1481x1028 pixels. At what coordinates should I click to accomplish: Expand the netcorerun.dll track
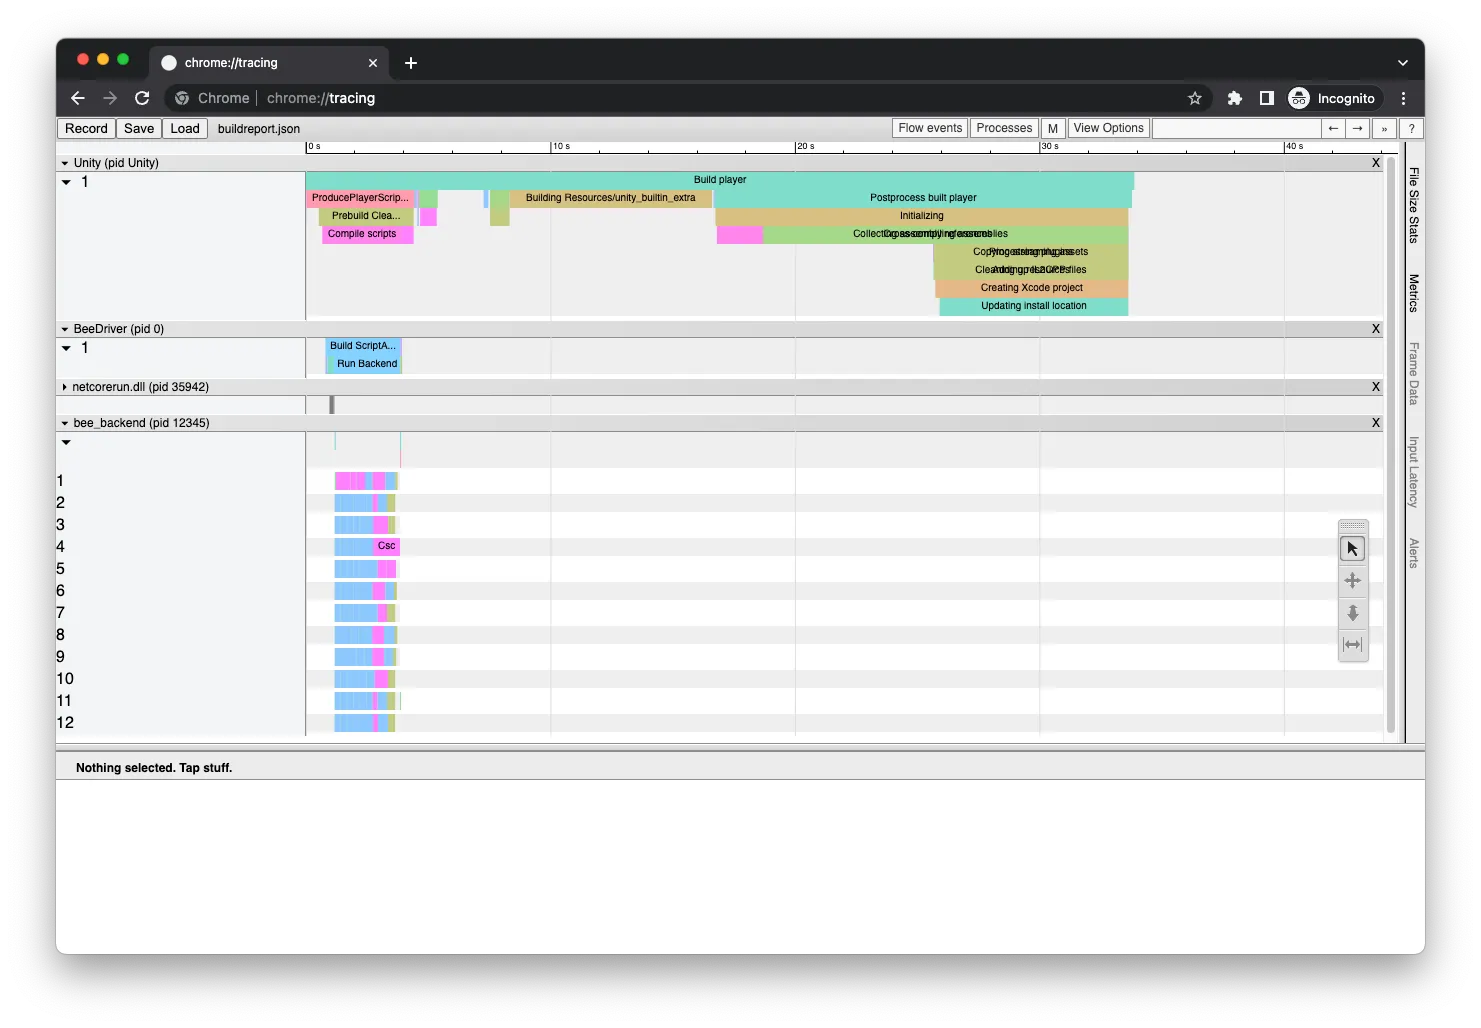pyautogui.click(x=63, y=386)
